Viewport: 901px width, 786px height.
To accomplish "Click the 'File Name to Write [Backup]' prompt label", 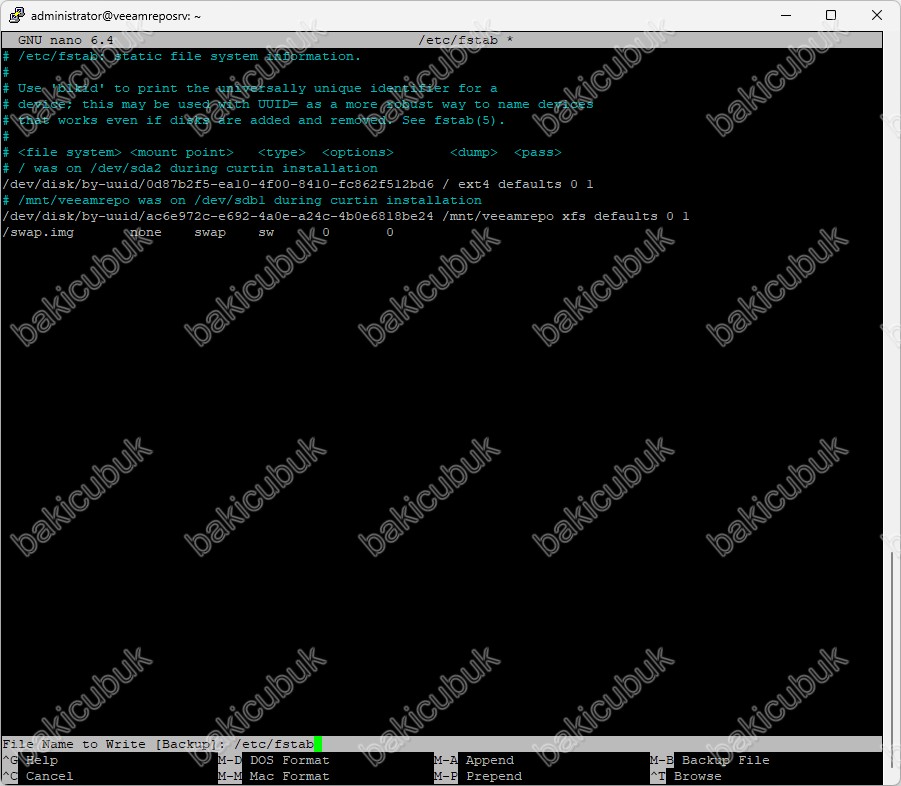I will (x=113, y=744).
